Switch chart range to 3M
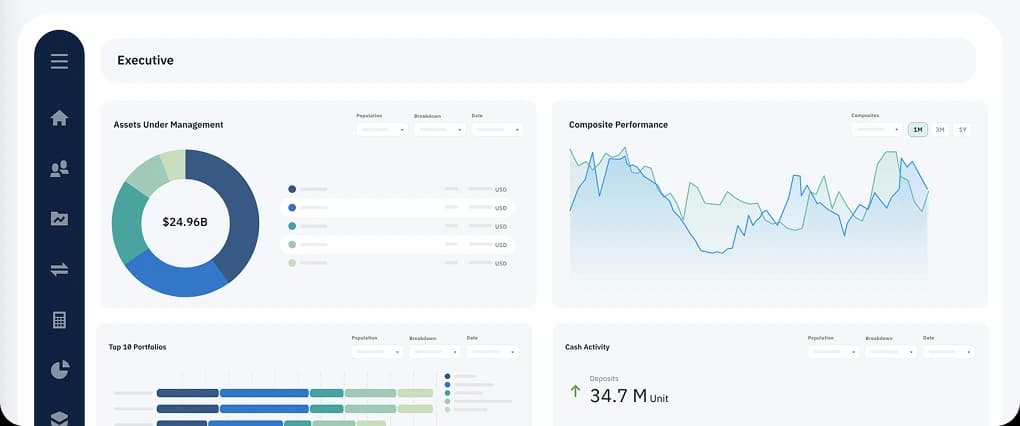Viewport: 1020px width, 426px height. click(x=940, y=130)
